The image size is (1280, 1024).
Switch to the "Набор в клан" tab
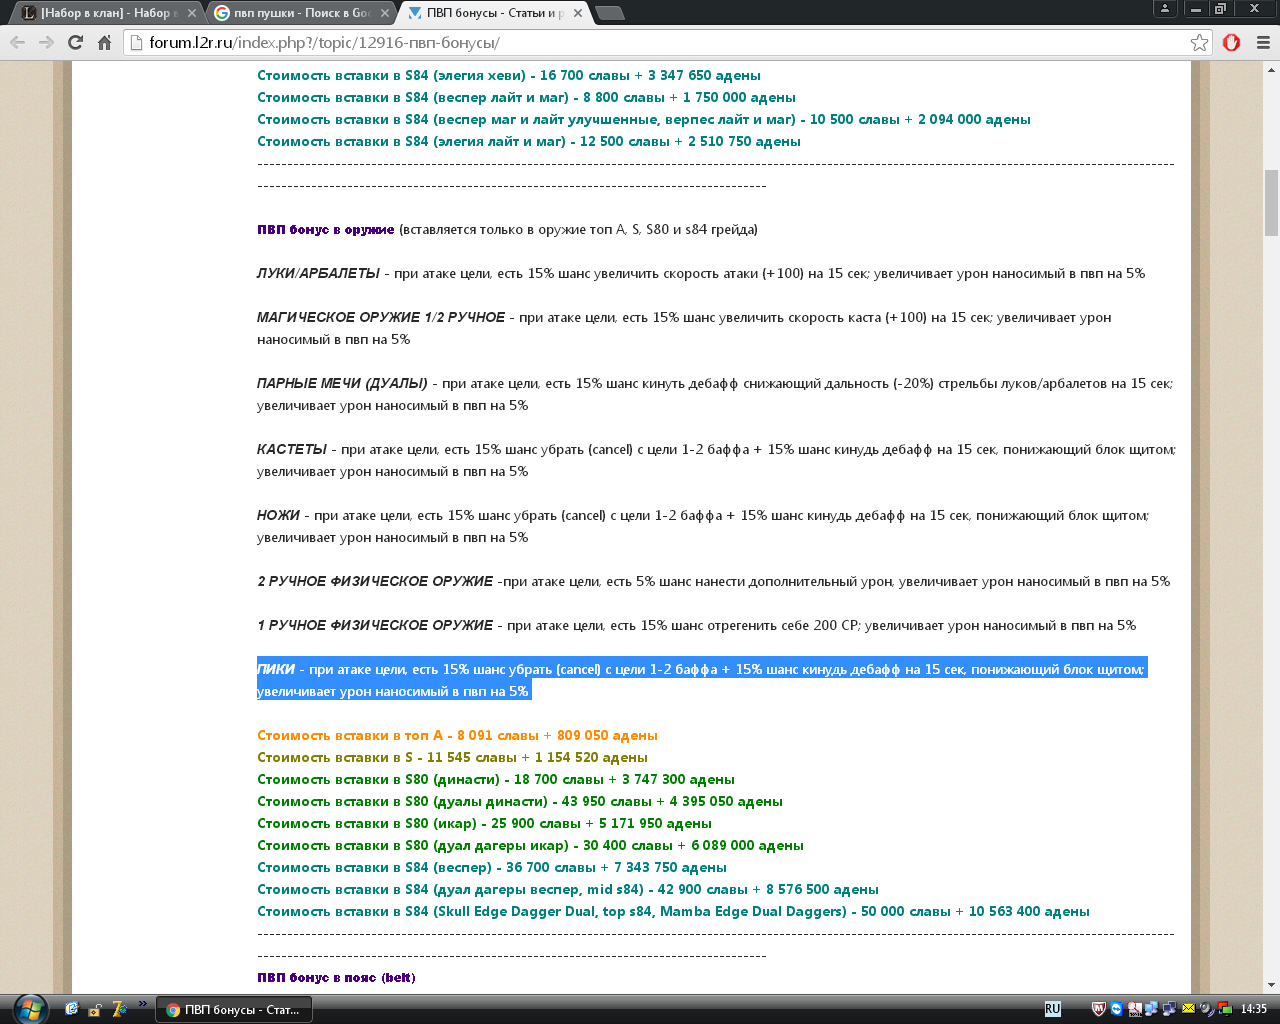(100, 13)
